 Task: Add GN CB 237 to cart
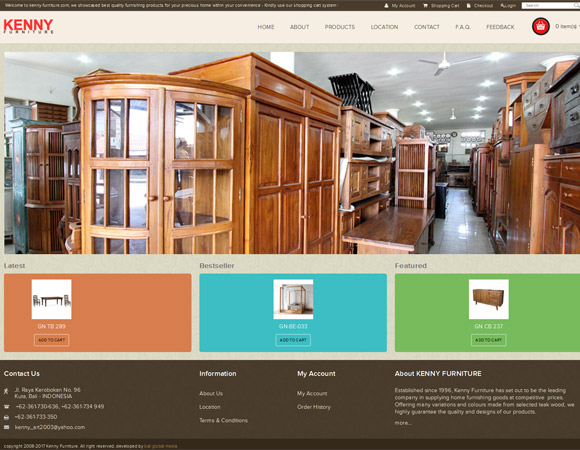489,340
